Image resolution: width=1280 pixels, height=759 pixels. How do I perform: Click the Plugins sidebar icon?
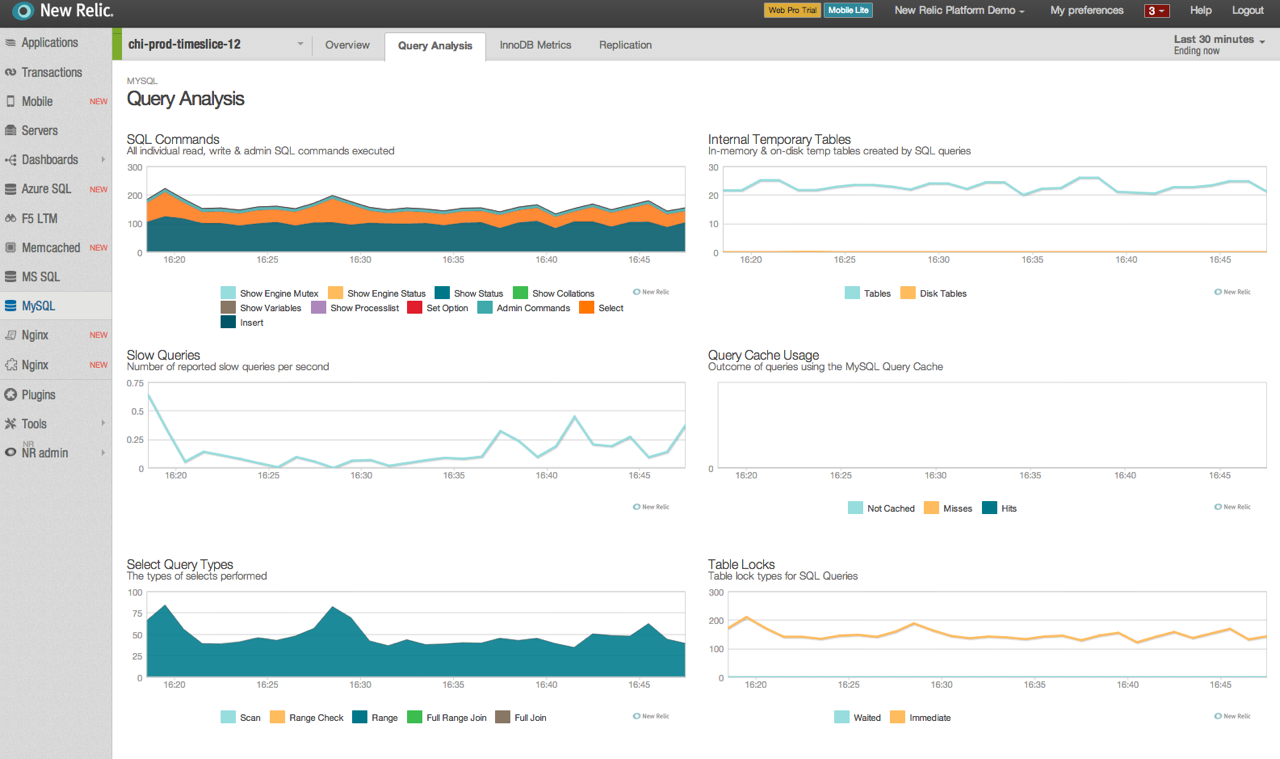(x=11, y=394)
